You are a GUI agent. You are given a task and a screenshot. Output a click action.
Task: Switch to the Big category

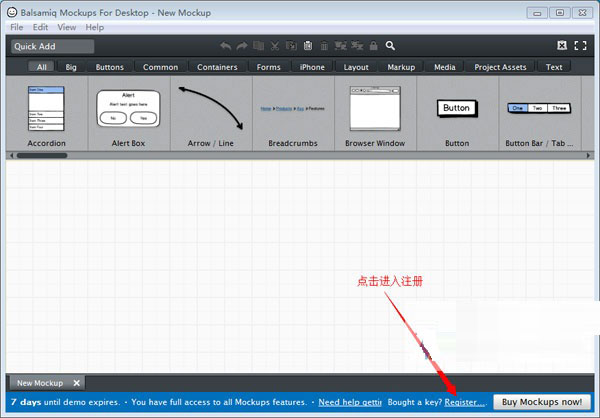coord(71,67)
